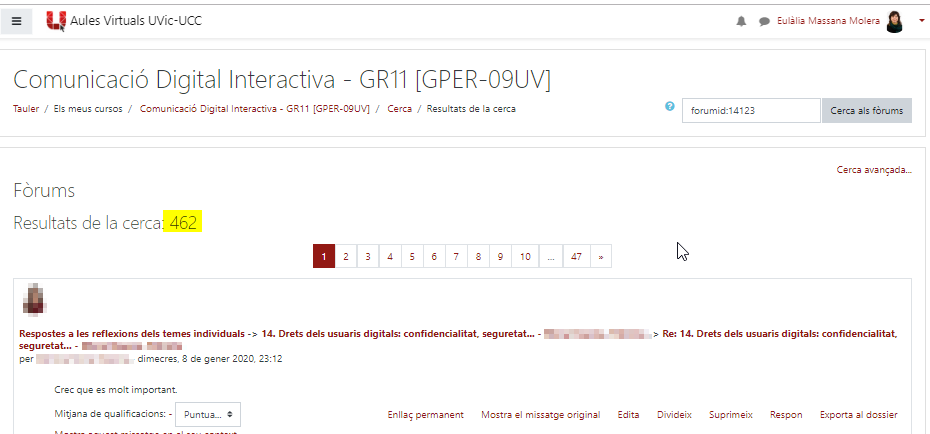The height and width of the screenshot is (434, 930).
Task: Click the search help question icon
Action: coord(670,106)
